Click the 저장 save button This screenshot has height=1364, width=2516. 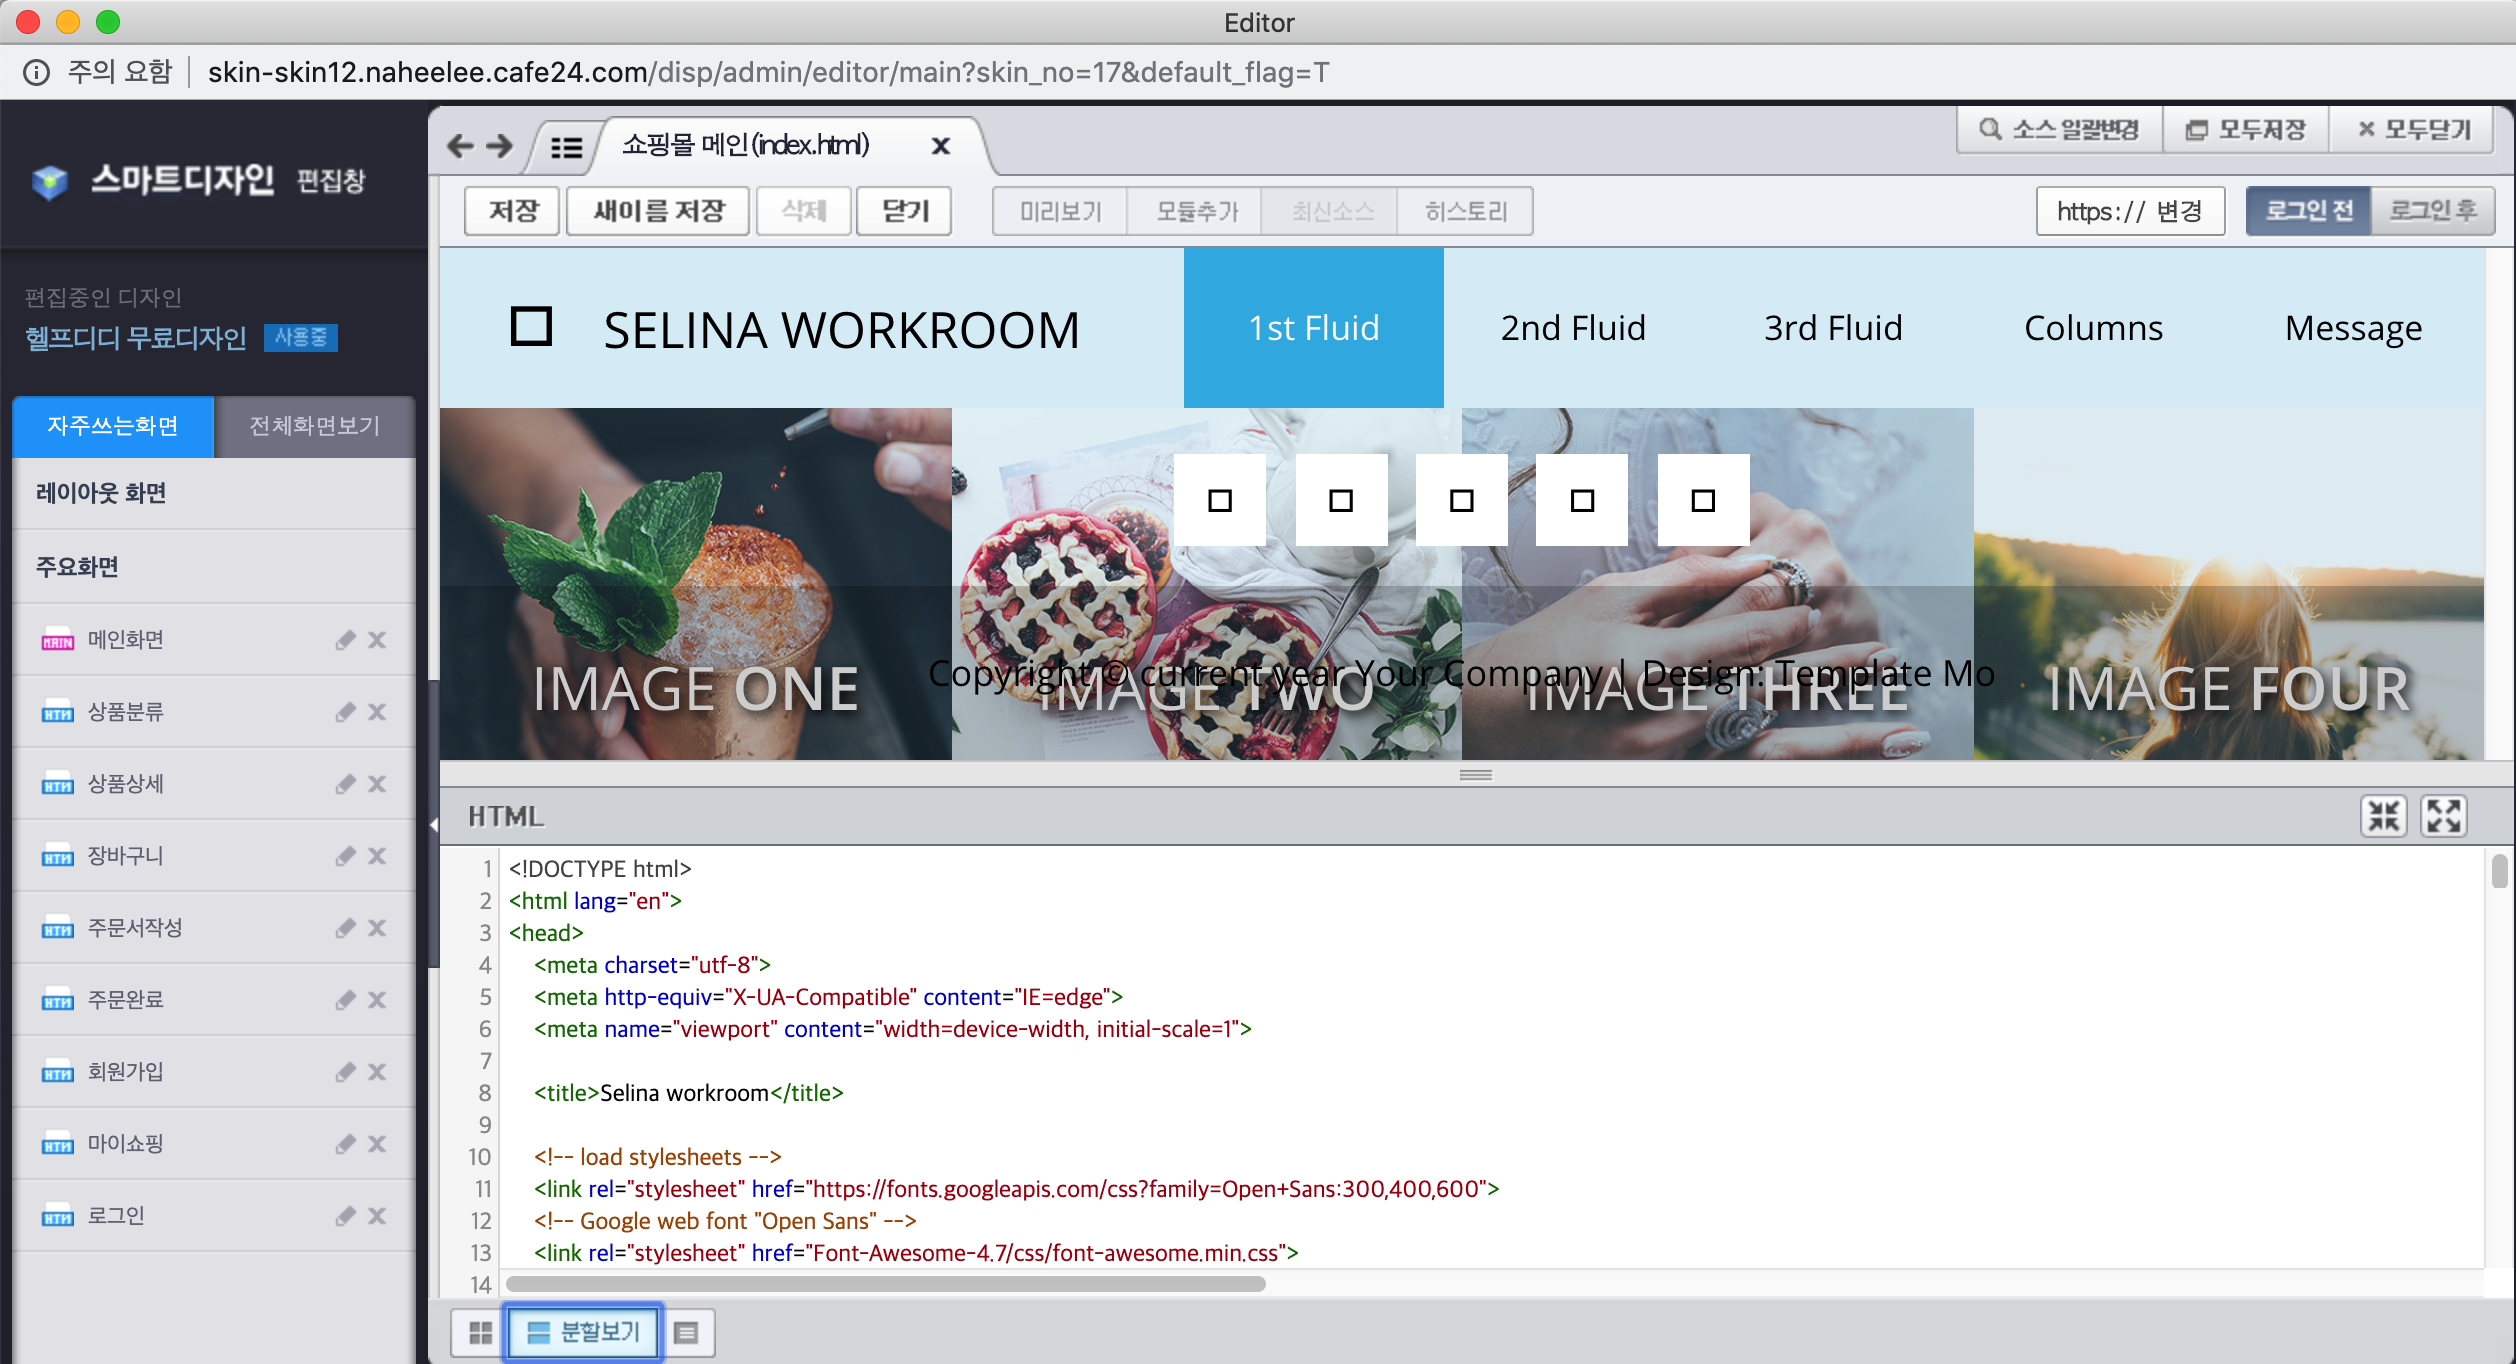512,211
